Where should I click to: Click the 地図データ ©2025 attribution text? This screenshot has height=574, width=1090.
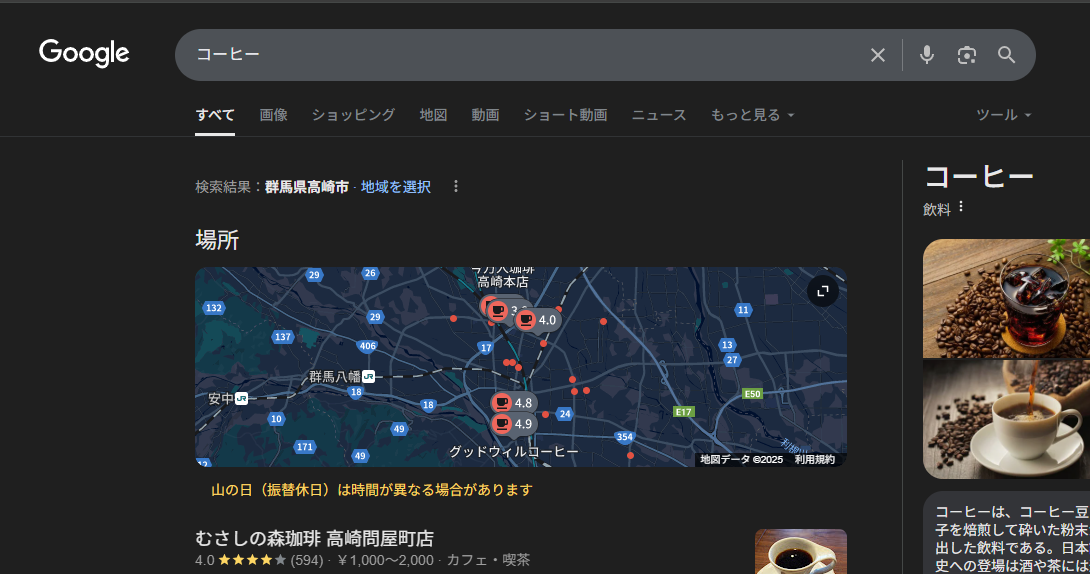pyautogui.click(x=741, y=459)
